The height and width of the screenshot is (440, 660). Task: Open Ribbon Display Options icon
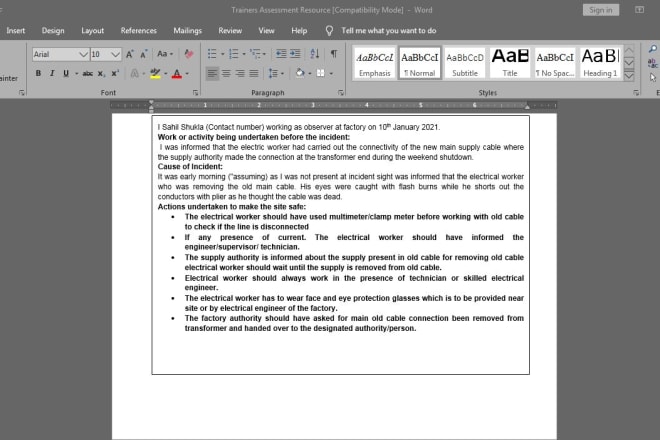pos(639,10)
